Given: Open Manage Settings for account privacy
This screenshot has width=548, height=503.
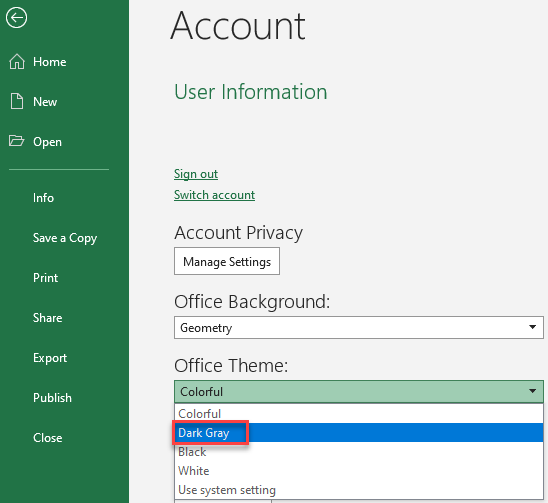Looking at the screenshot, I should point(227,261).
